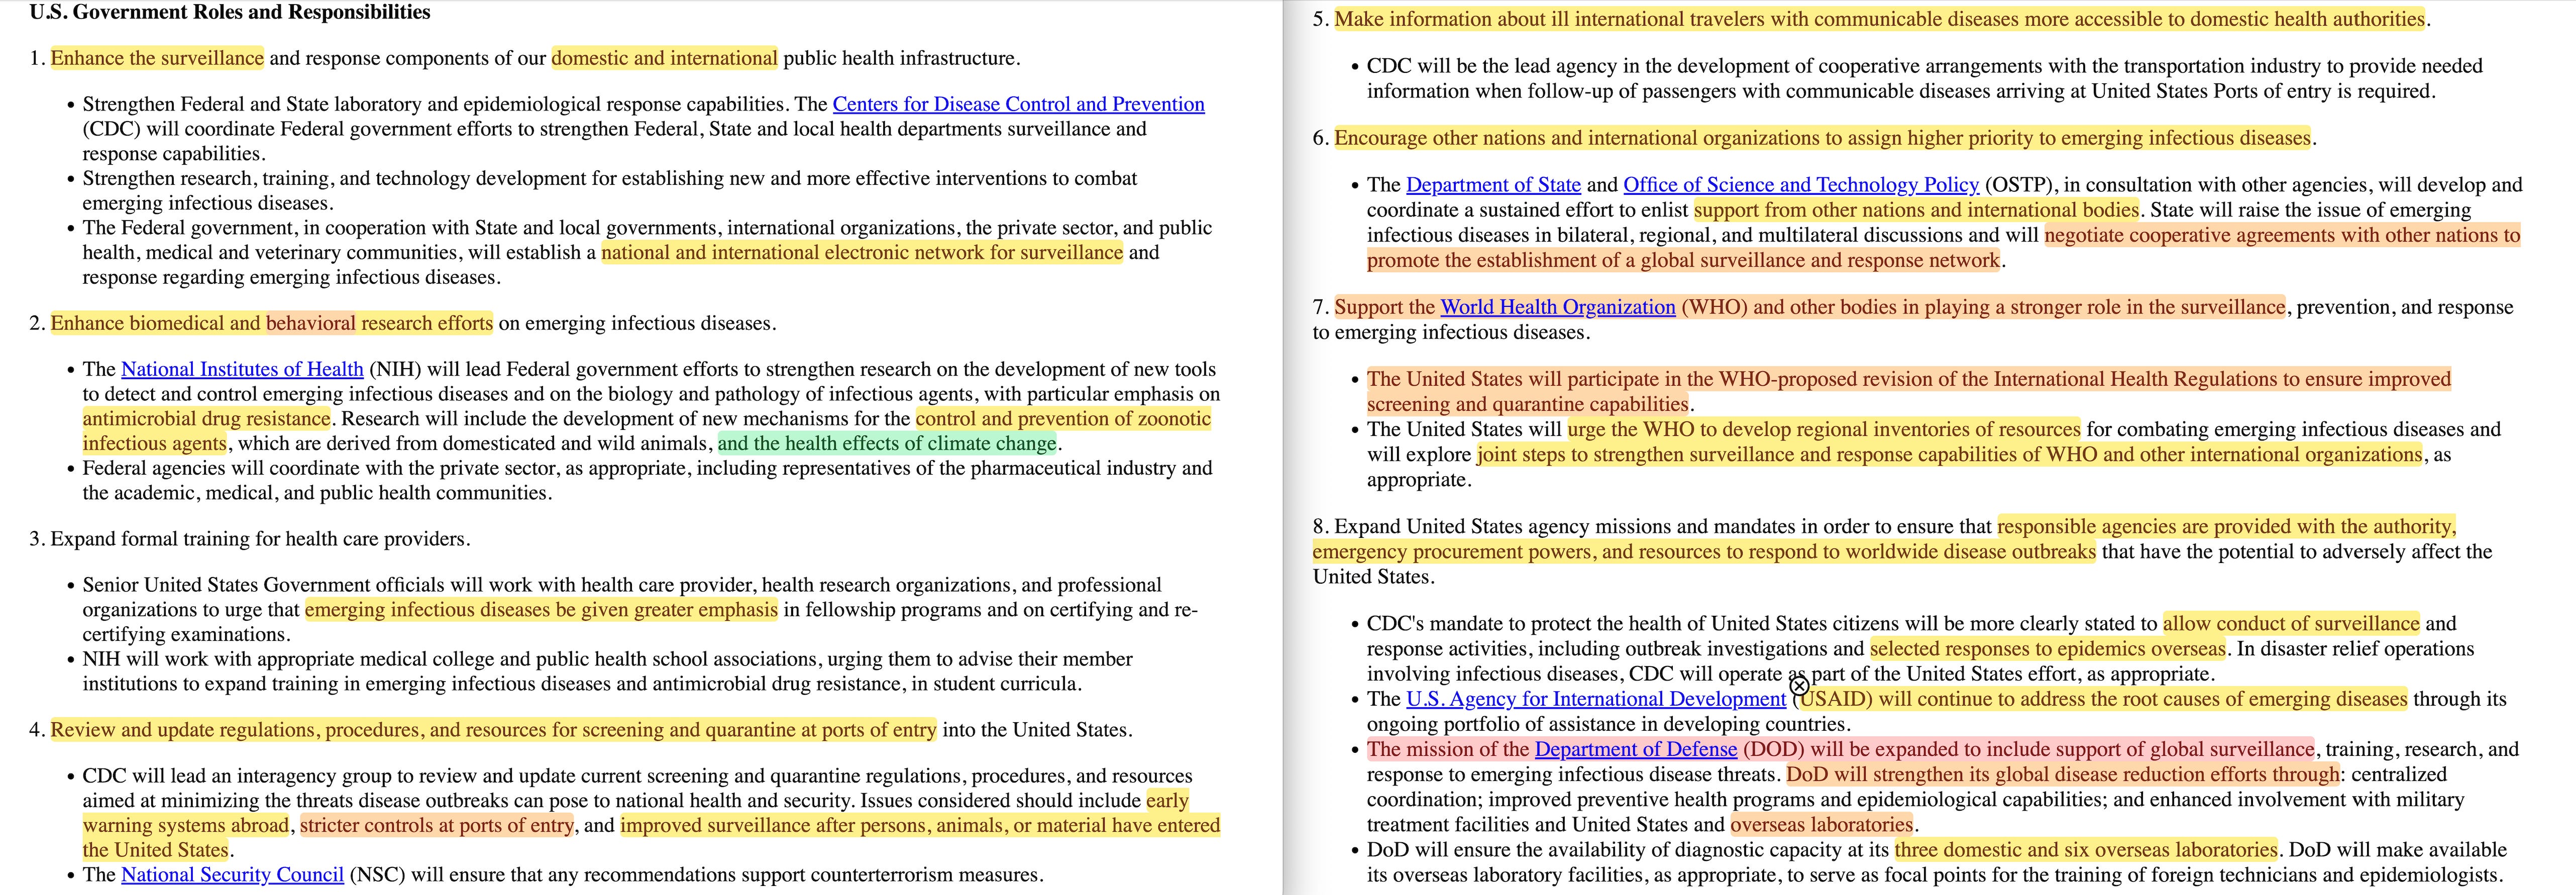Screen dimensions: 2576x895
Task: Select 'joint steps to strengthen surveillance and response' highlight
Action: point(1950,455)
